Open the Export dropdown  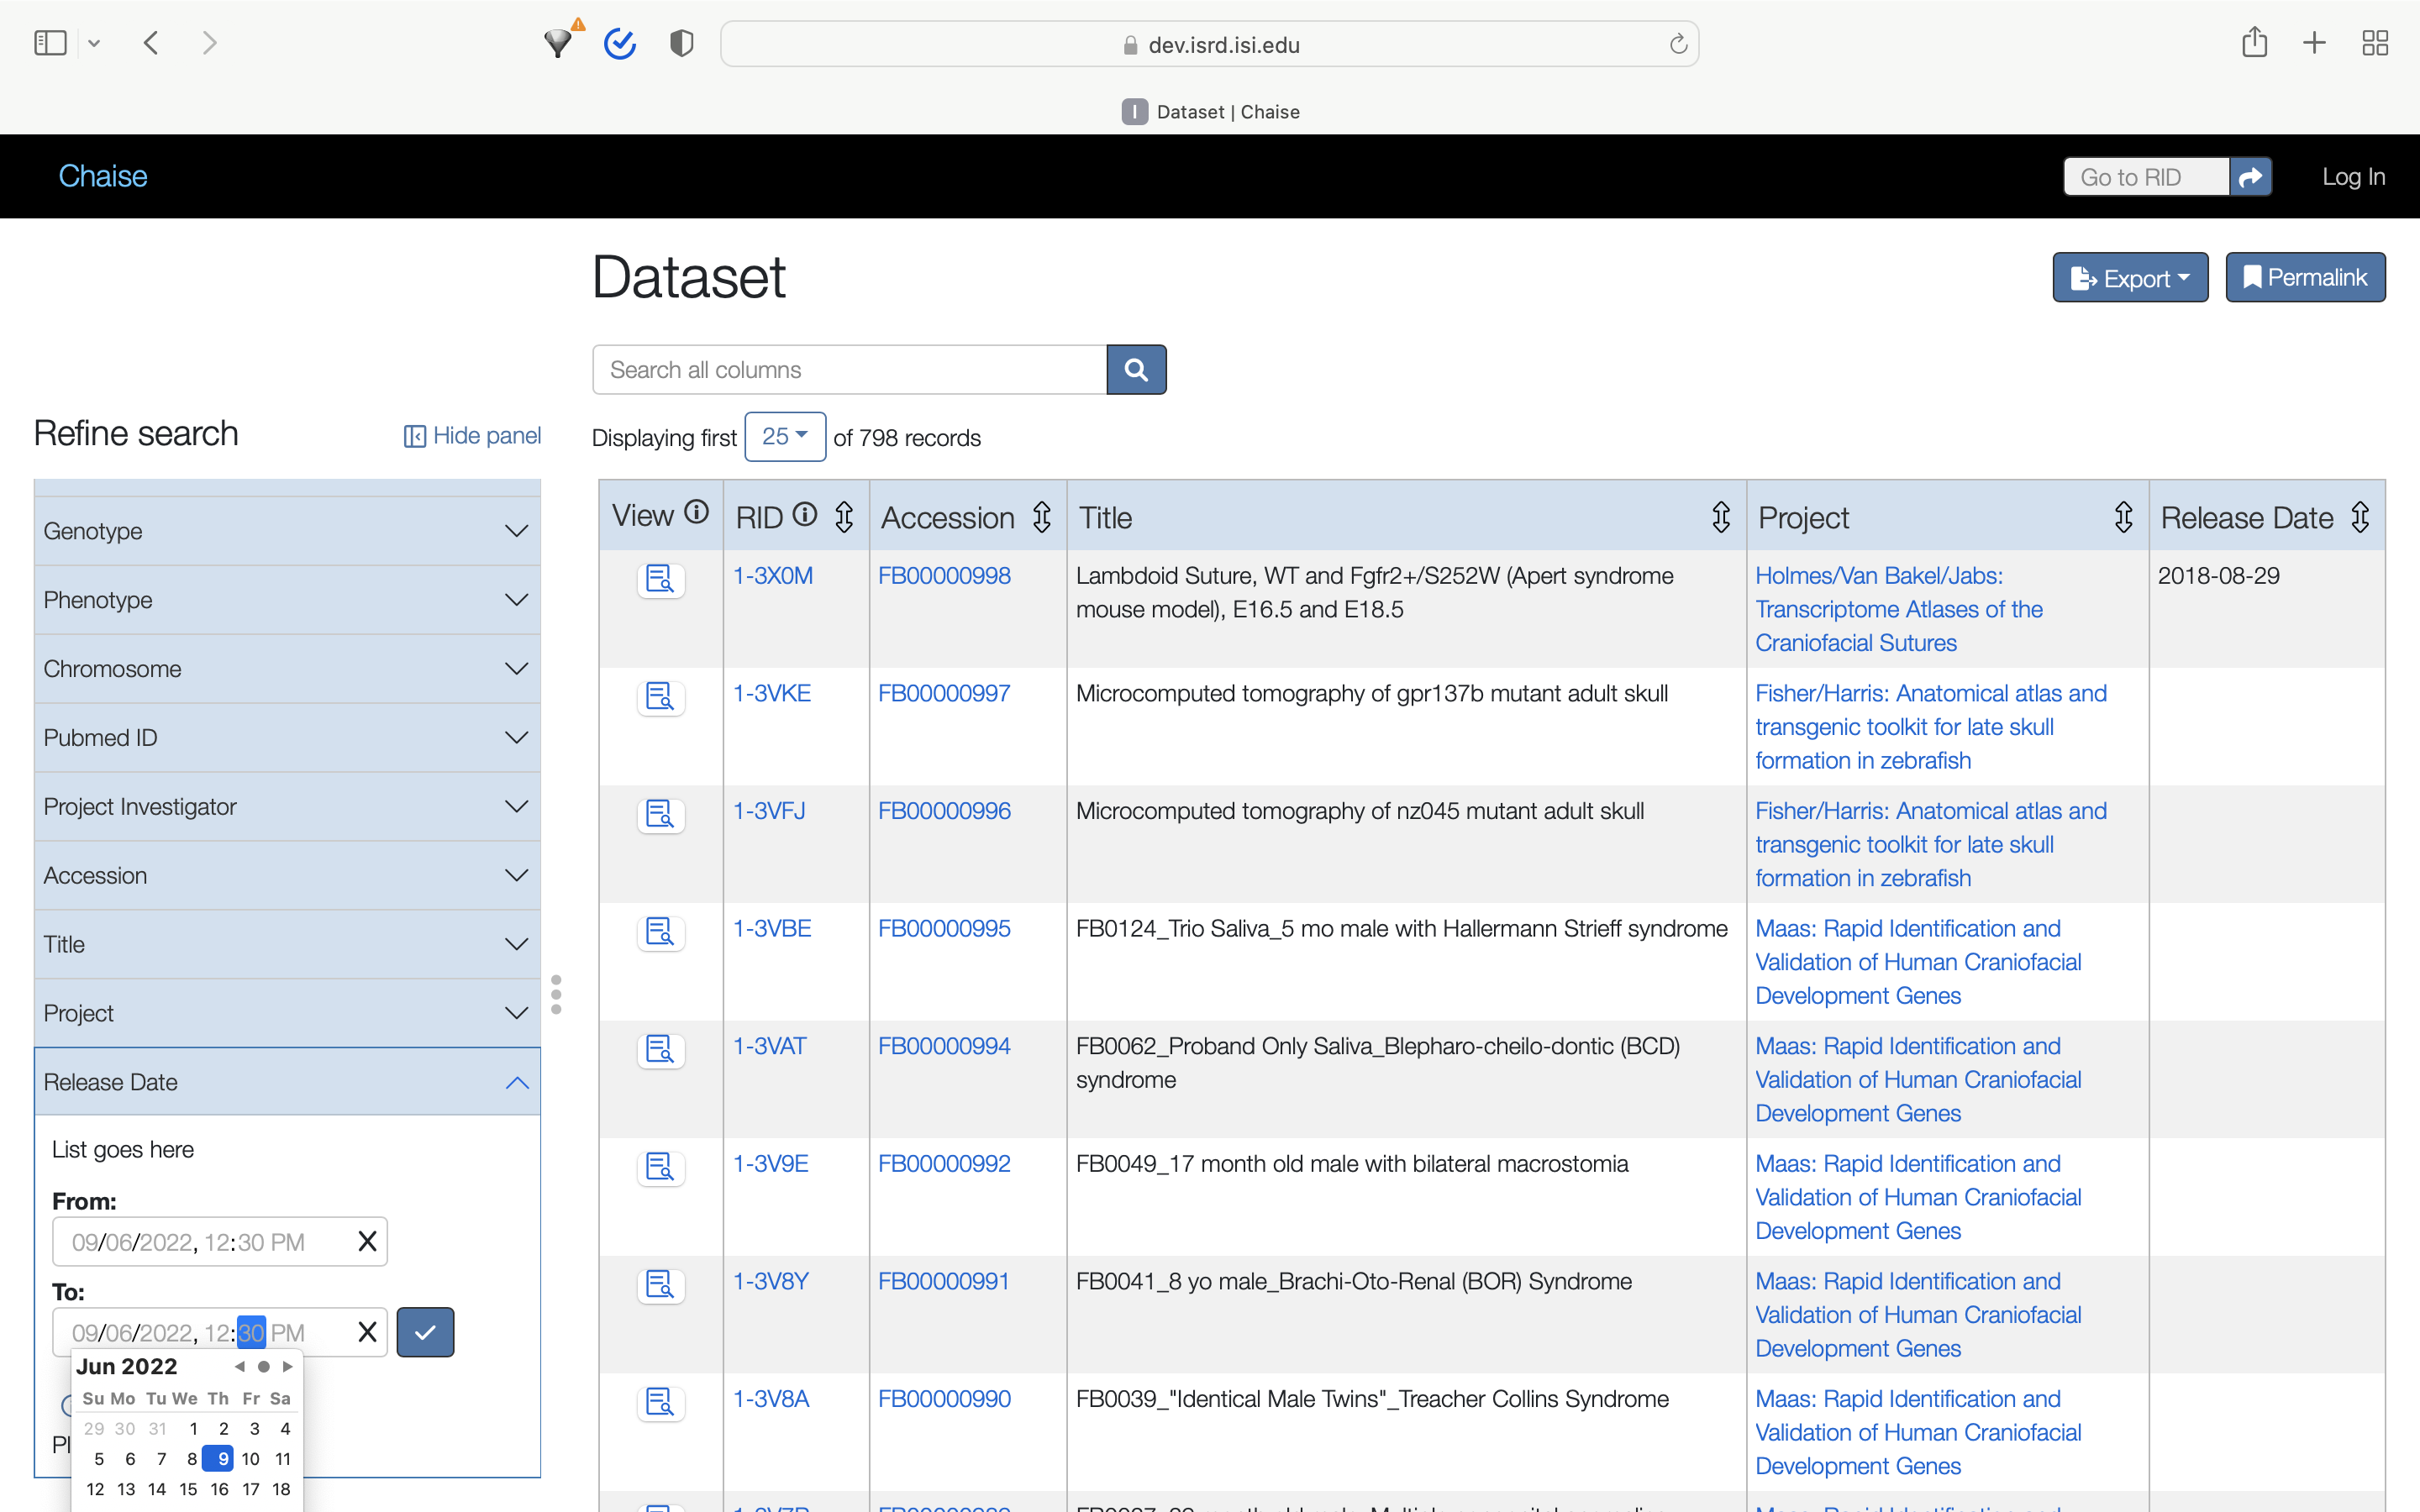pyautogui.click(x=2130, y=278)
